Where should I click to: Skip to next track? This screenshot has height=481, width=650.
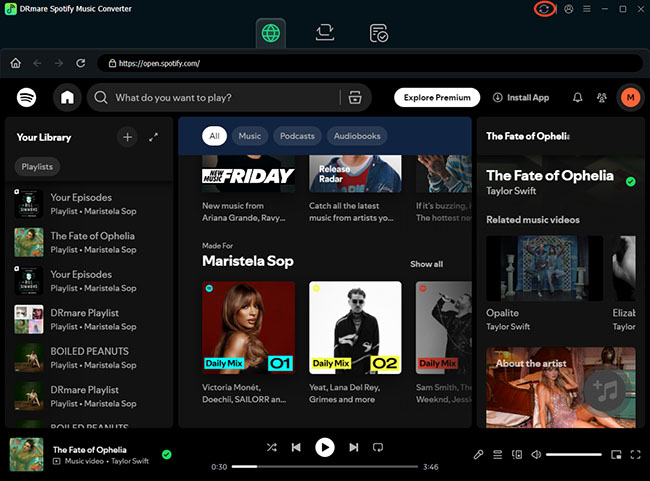354,447
